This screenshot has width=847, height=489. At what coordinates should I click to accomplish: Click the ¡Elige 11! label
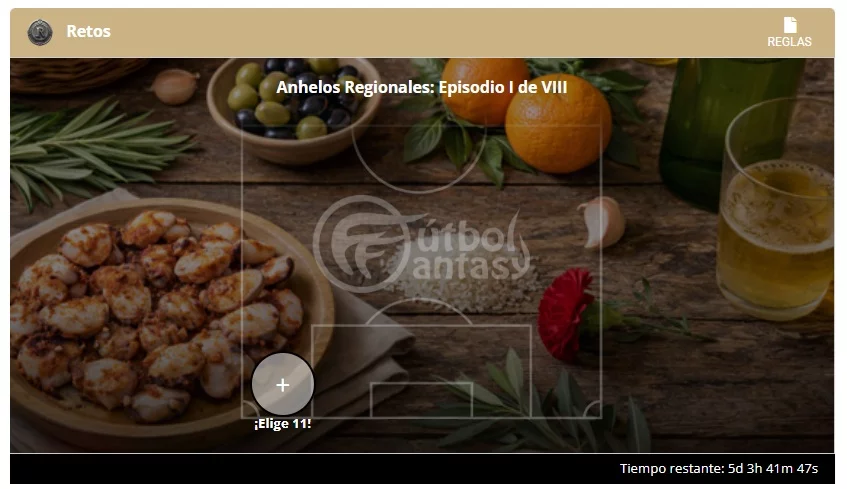(x=283, y=424)
